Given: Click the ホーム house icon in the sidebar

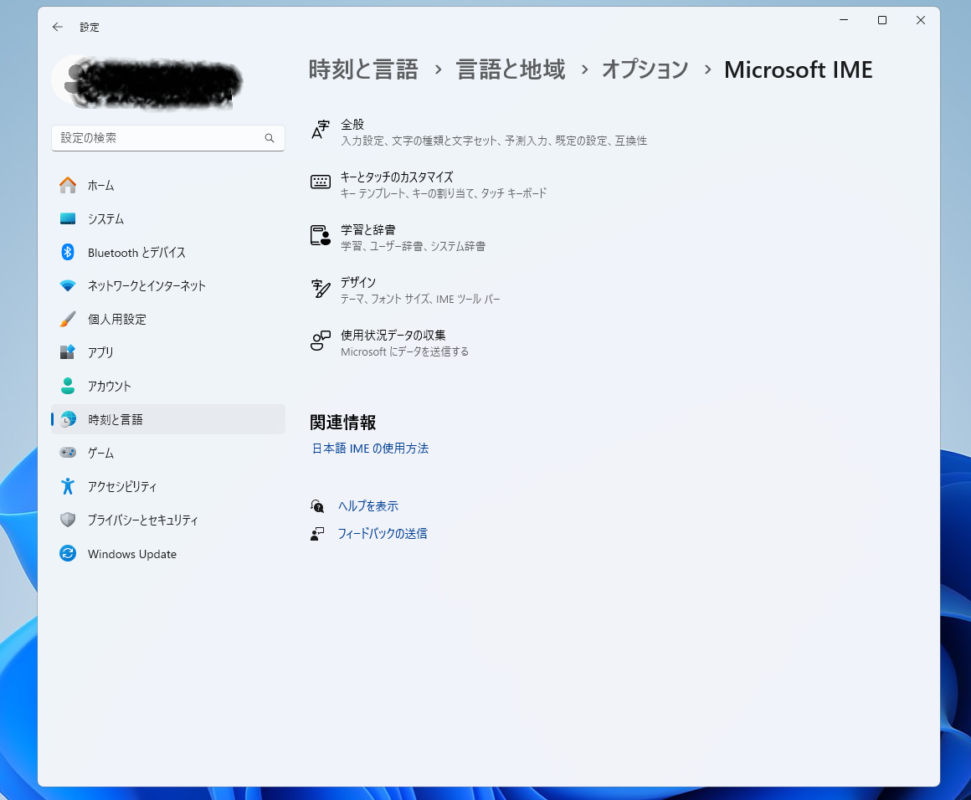Looking at the screenshot, I should click(x=67, y=185).
